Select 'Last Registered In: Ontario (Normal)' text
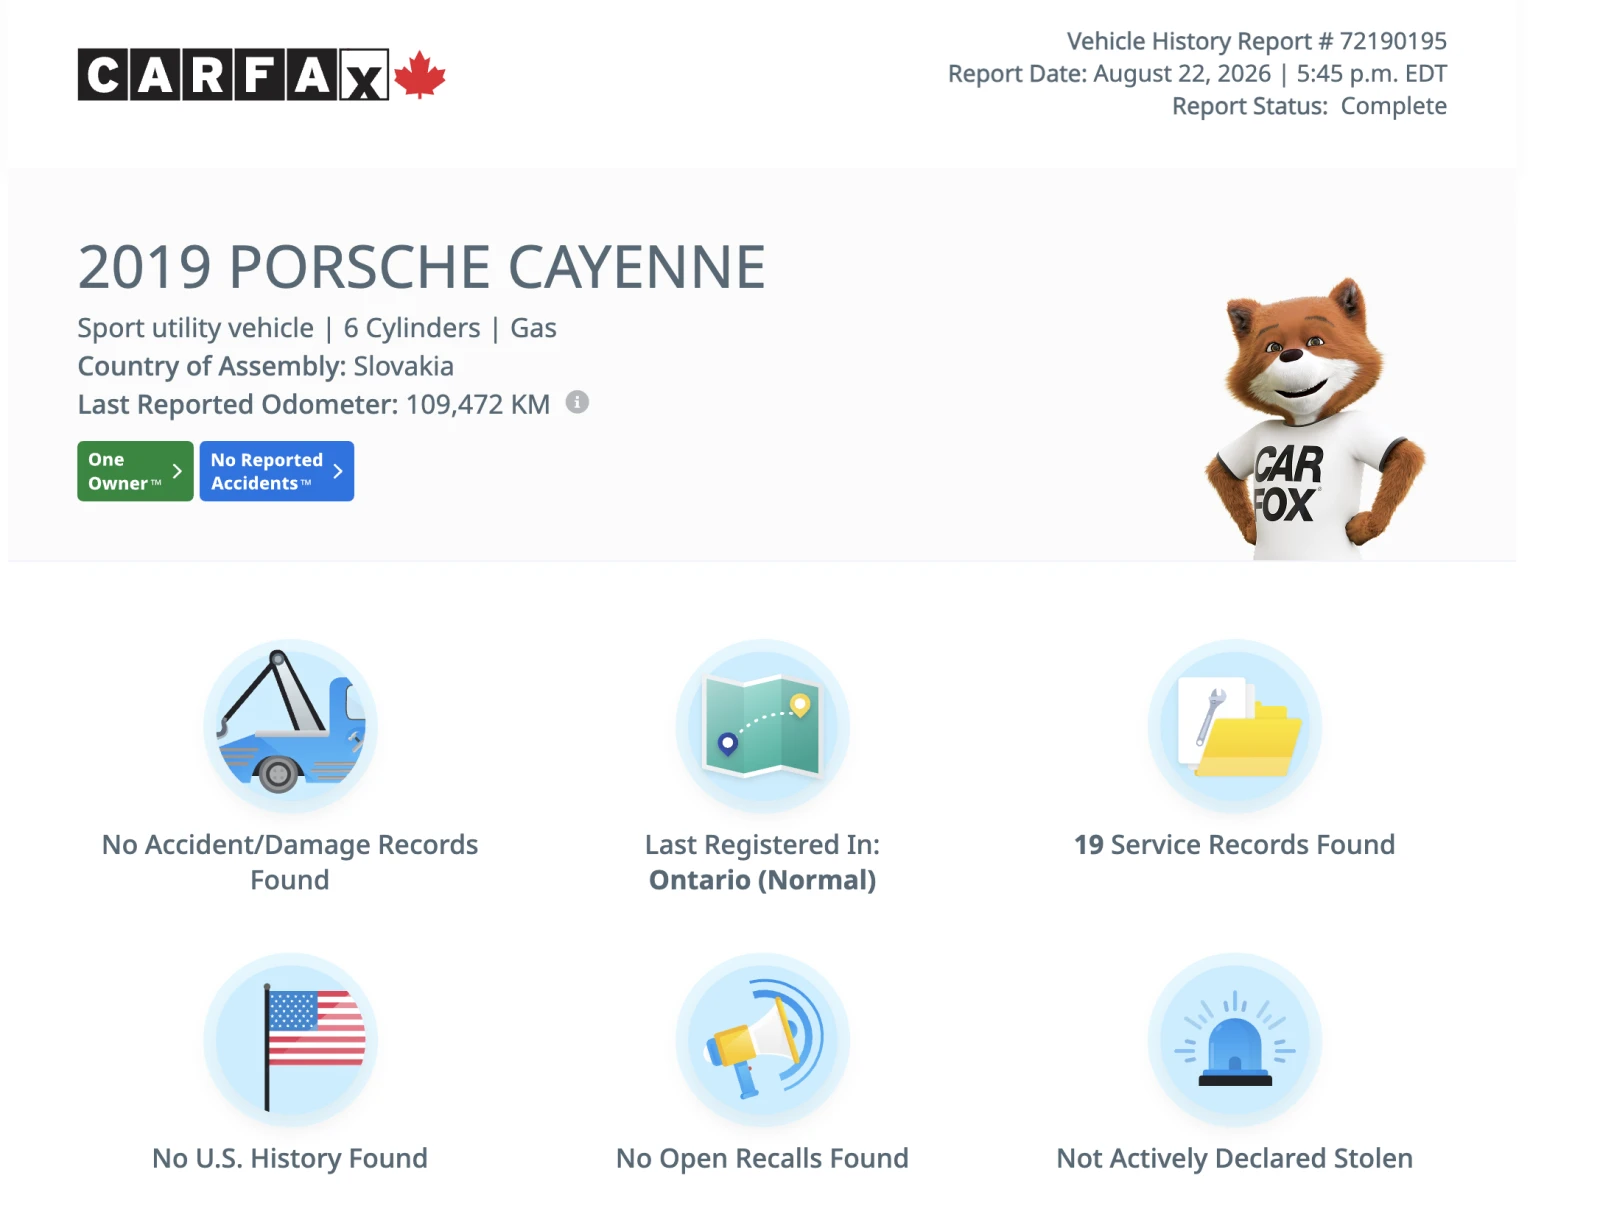 762,862
